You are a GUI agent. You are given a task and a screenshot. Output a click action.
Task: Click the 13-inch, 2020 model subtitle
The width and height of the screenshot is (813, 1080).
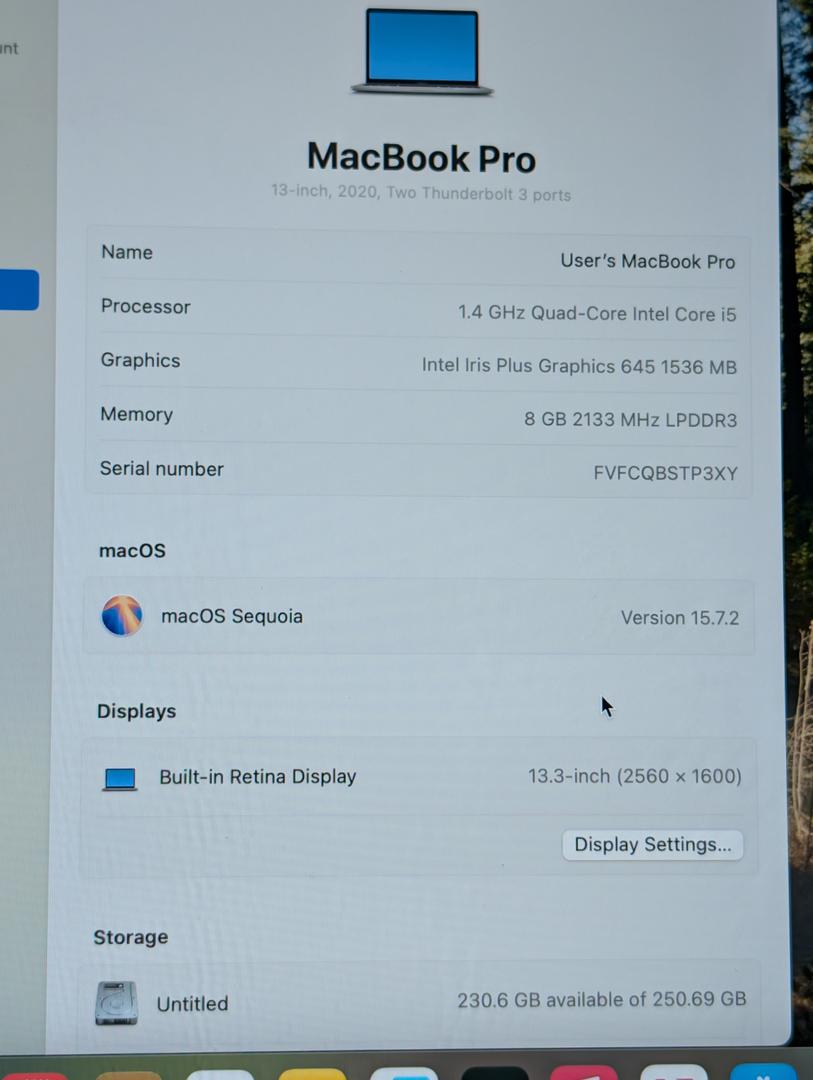(x=421, y=192)
